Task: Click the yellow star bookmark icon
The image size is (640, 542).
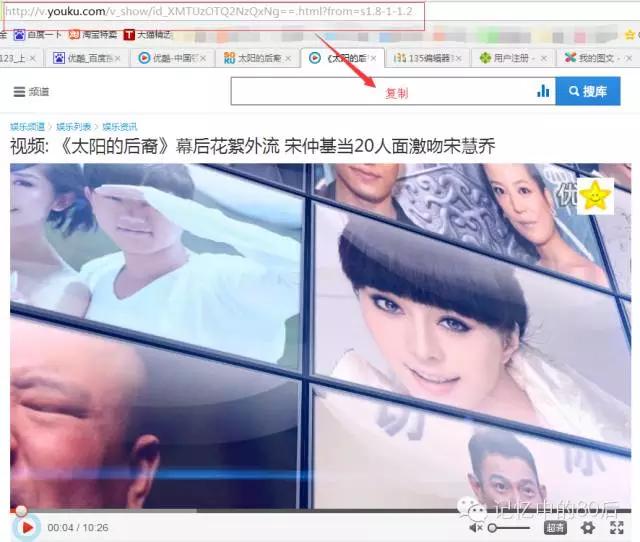Action: [x=630, y=36]
